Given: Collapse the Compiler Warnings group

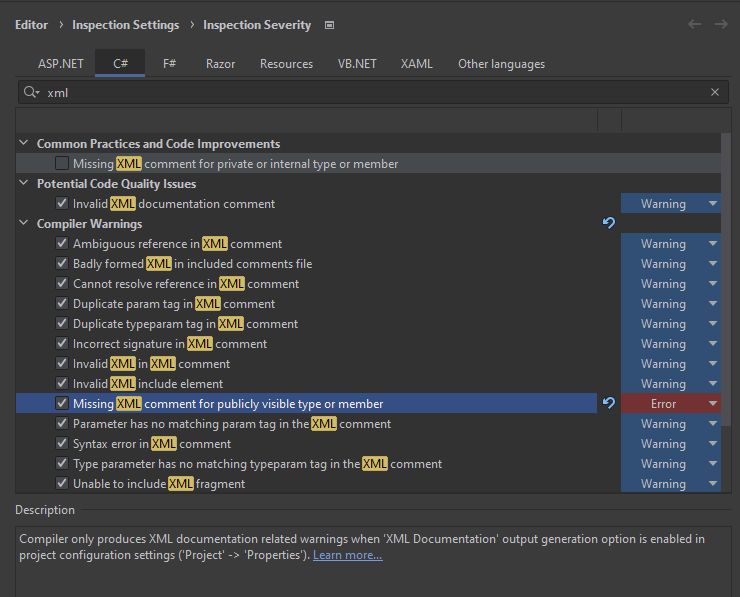Looking at the screenshot, I should [x=24, y=223].
